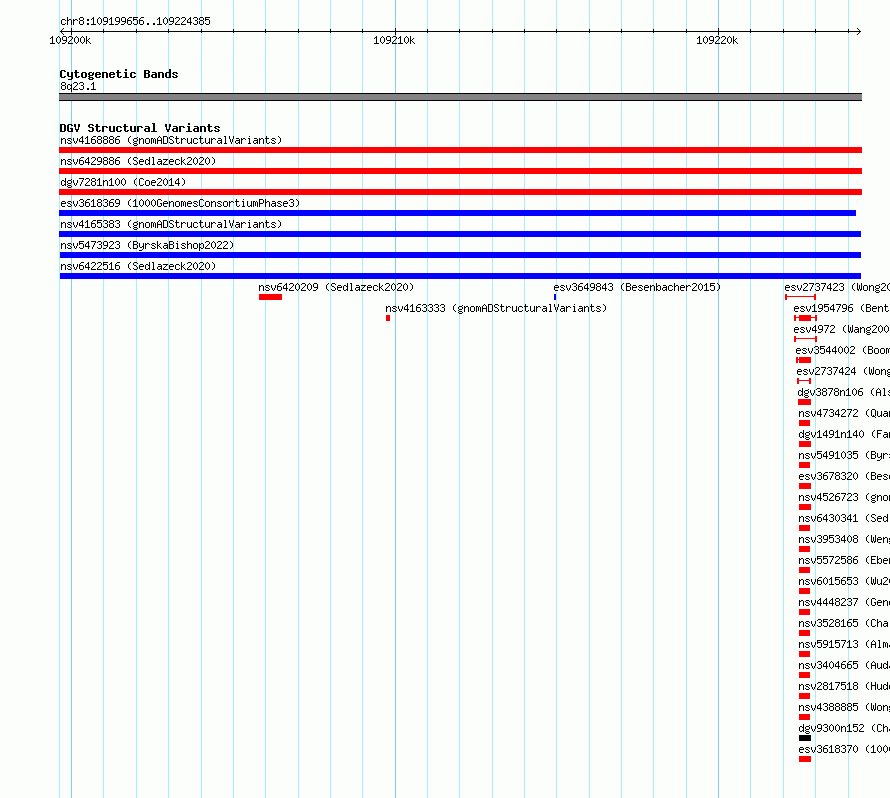Select the red glyph under nsv6420209

(270, 297)
